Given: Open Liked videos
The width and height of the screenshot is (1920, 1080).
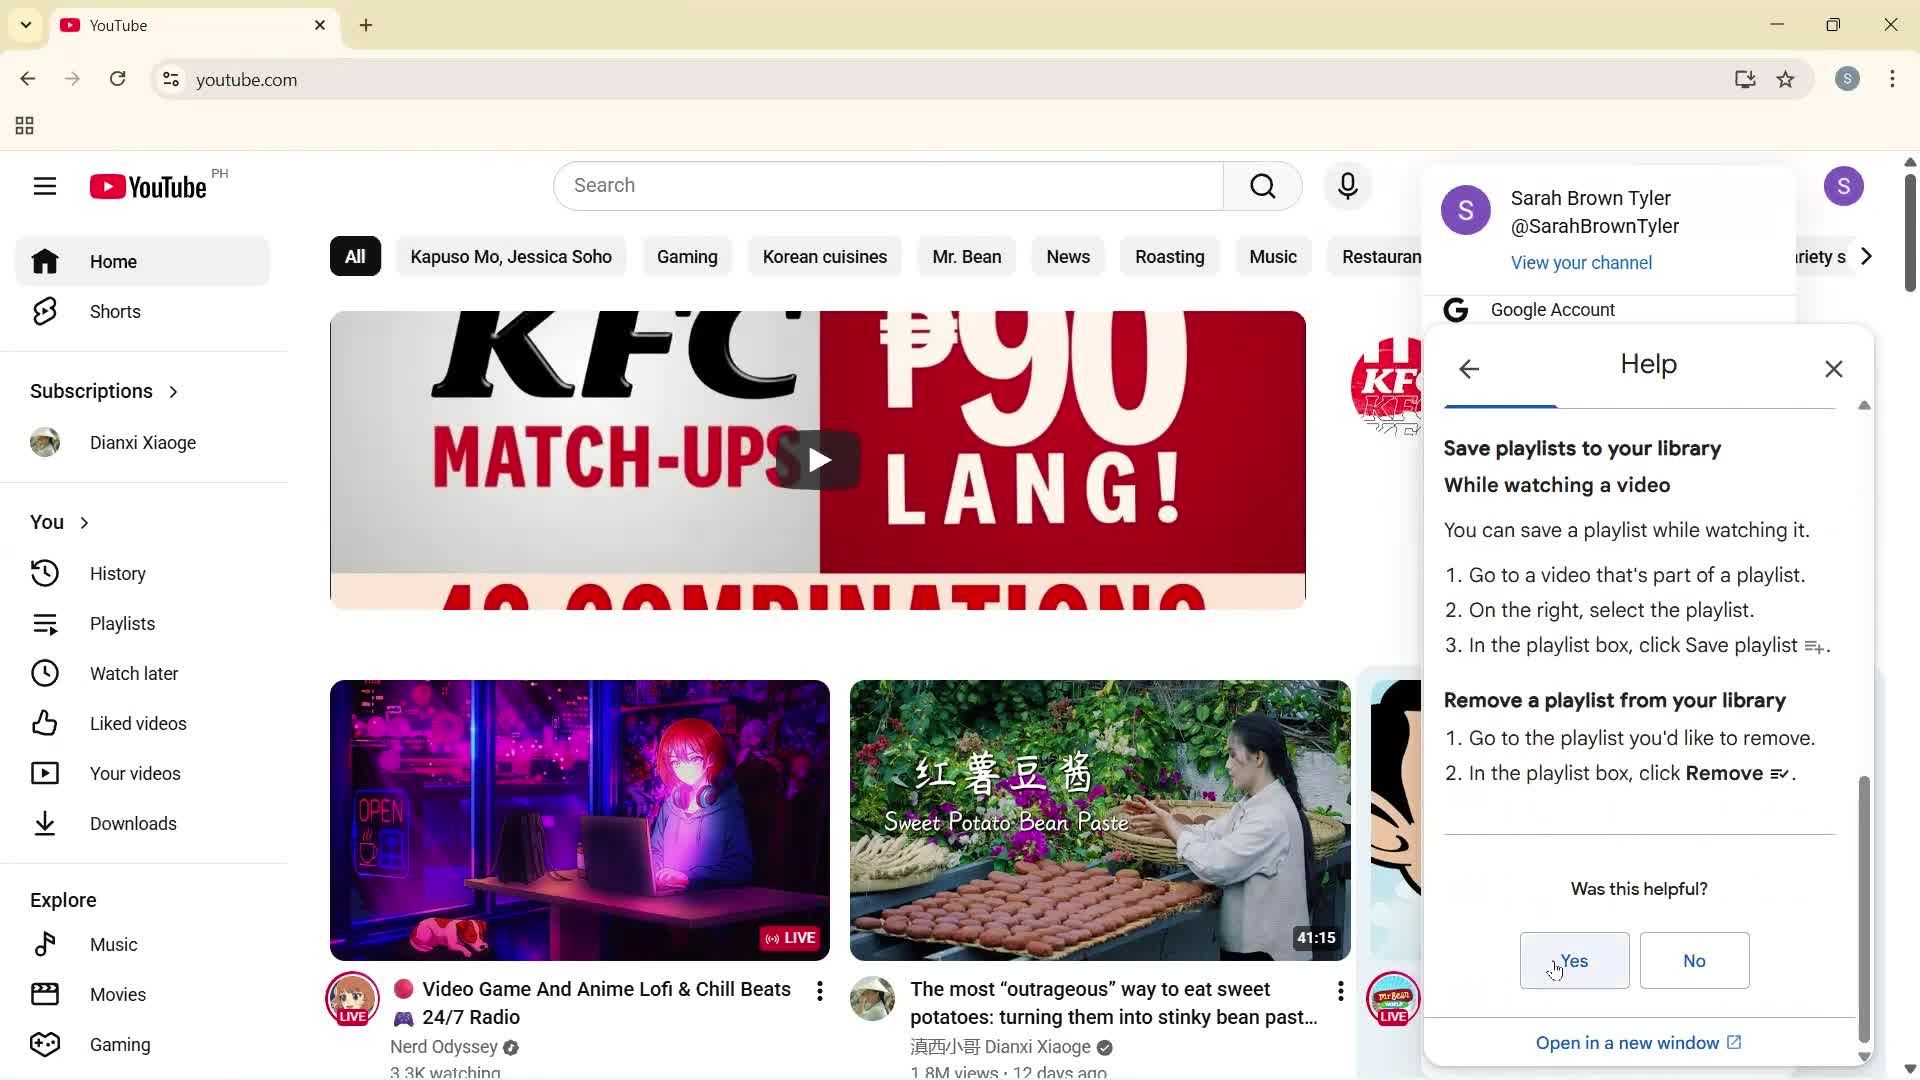Looking at the screenshot, I should coord(136,723).
